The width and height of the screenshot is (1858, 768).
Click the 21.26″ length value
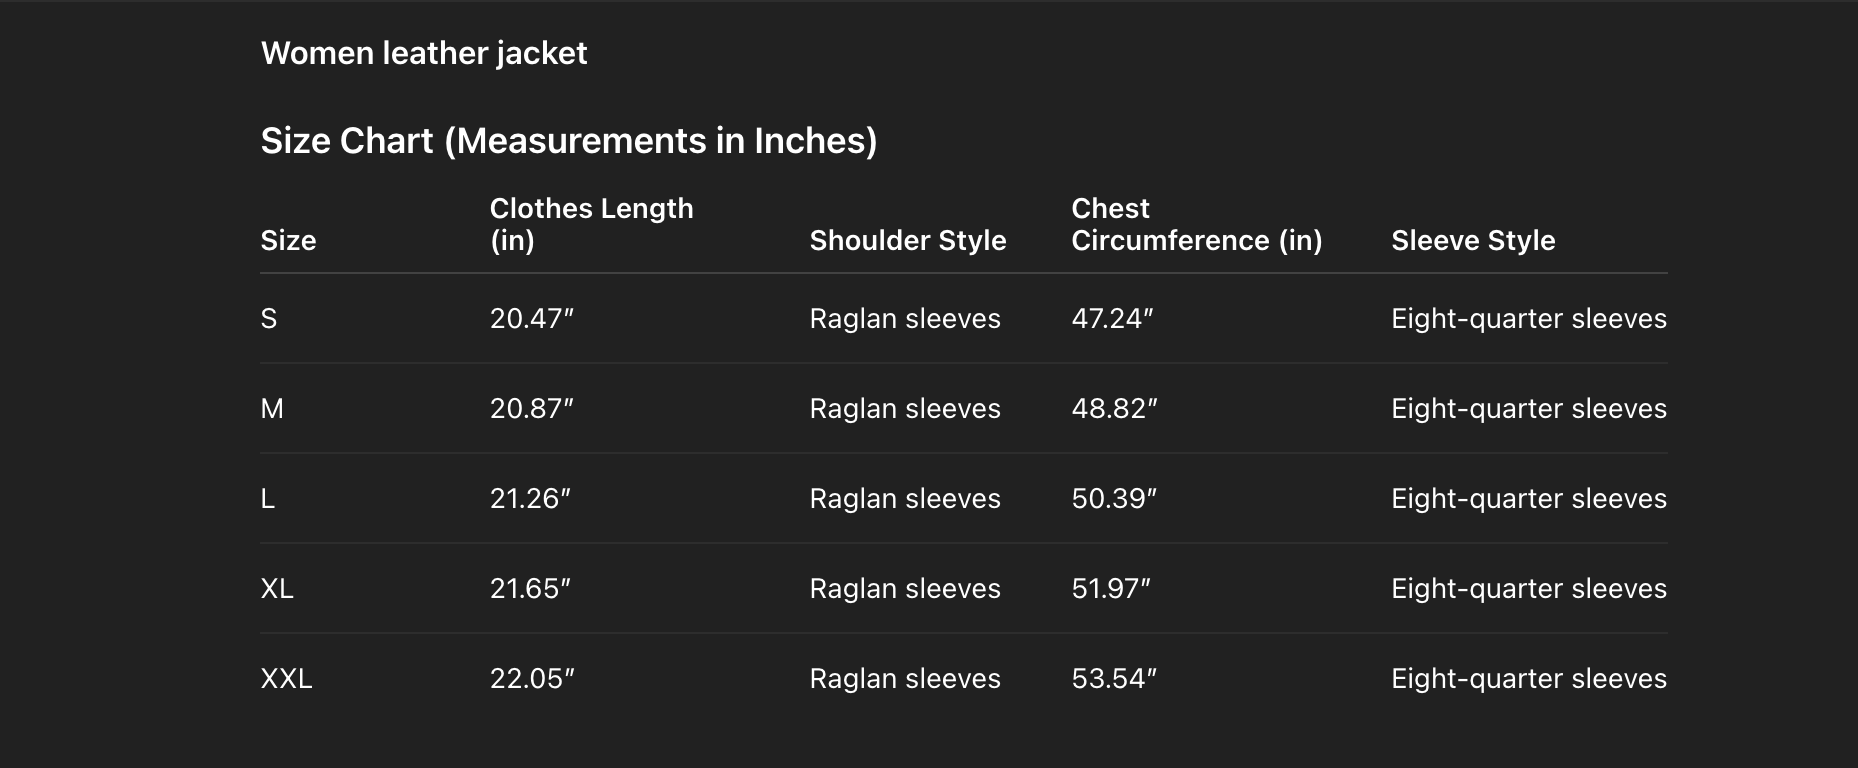tap(530, 499)
